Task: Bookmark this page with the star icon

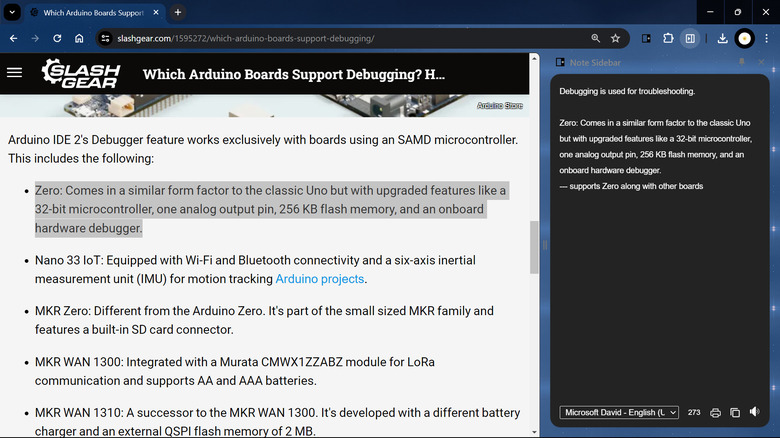Action: (616, 38)
